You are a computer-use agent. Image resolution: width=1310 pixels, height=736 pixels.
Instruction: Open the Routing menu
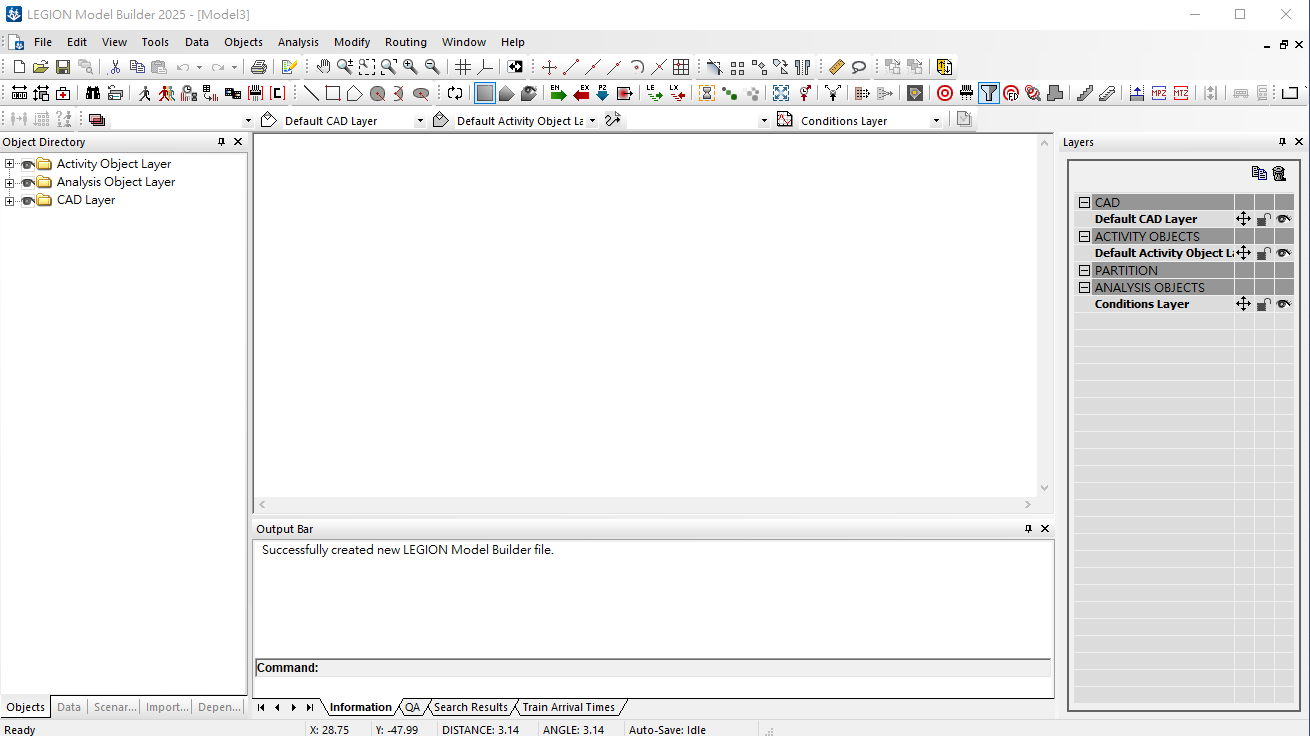pos(405,42)
